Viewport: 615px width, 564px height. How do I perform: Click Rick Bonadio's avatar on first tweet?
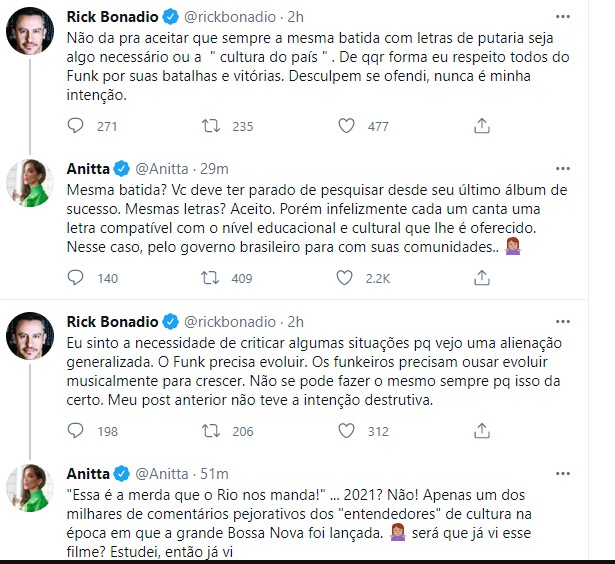click(x=30, y=31)
